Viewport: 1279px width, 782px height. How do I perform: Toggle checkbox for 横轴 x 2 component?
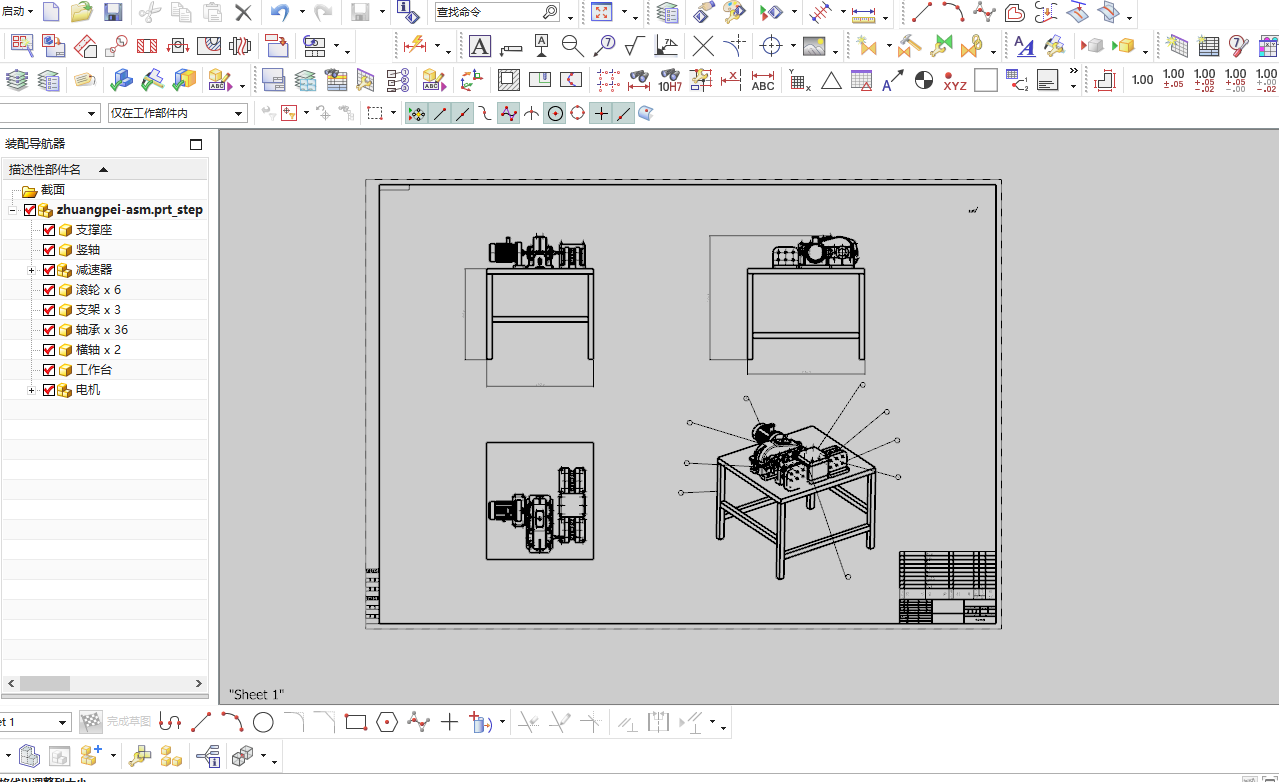[x=49, y=350]
